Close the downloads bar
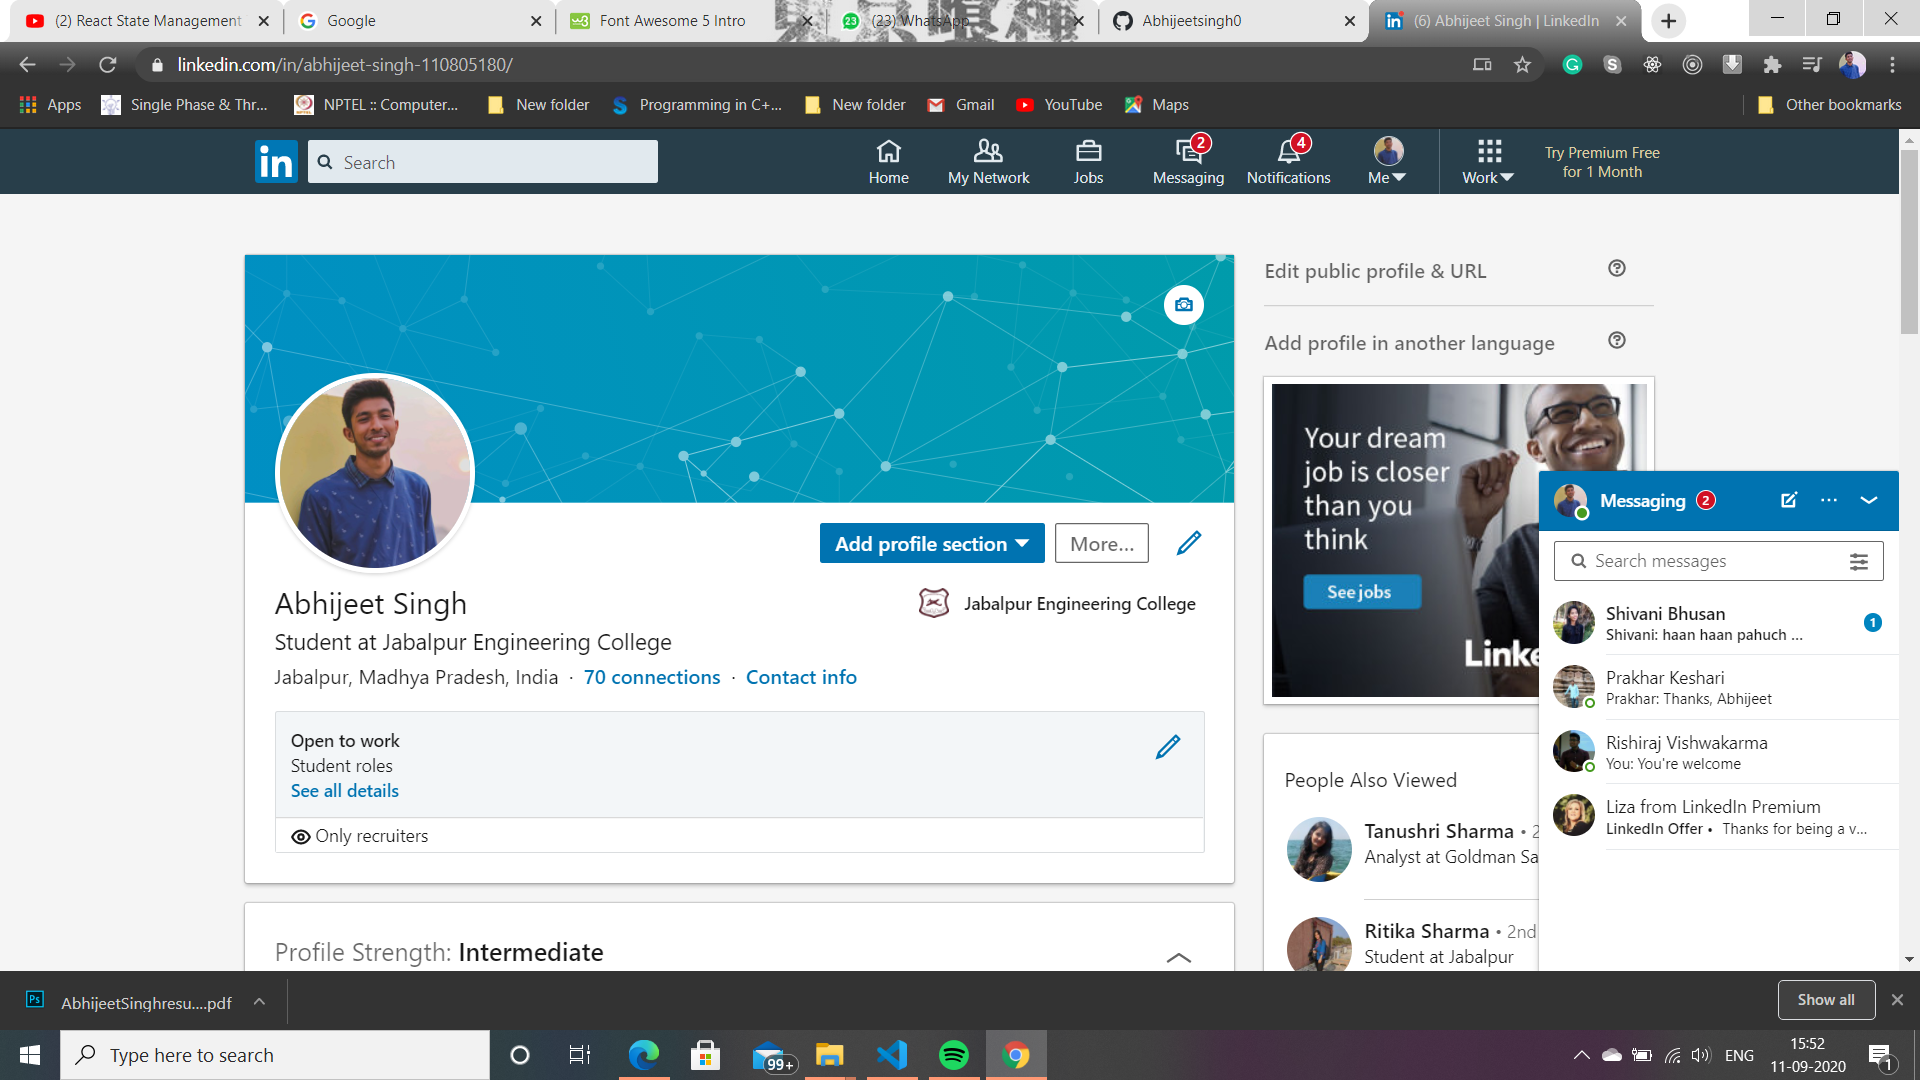This screenshot has width=1920, height=1080. pyautogui.click(x=1897, y=1000)
